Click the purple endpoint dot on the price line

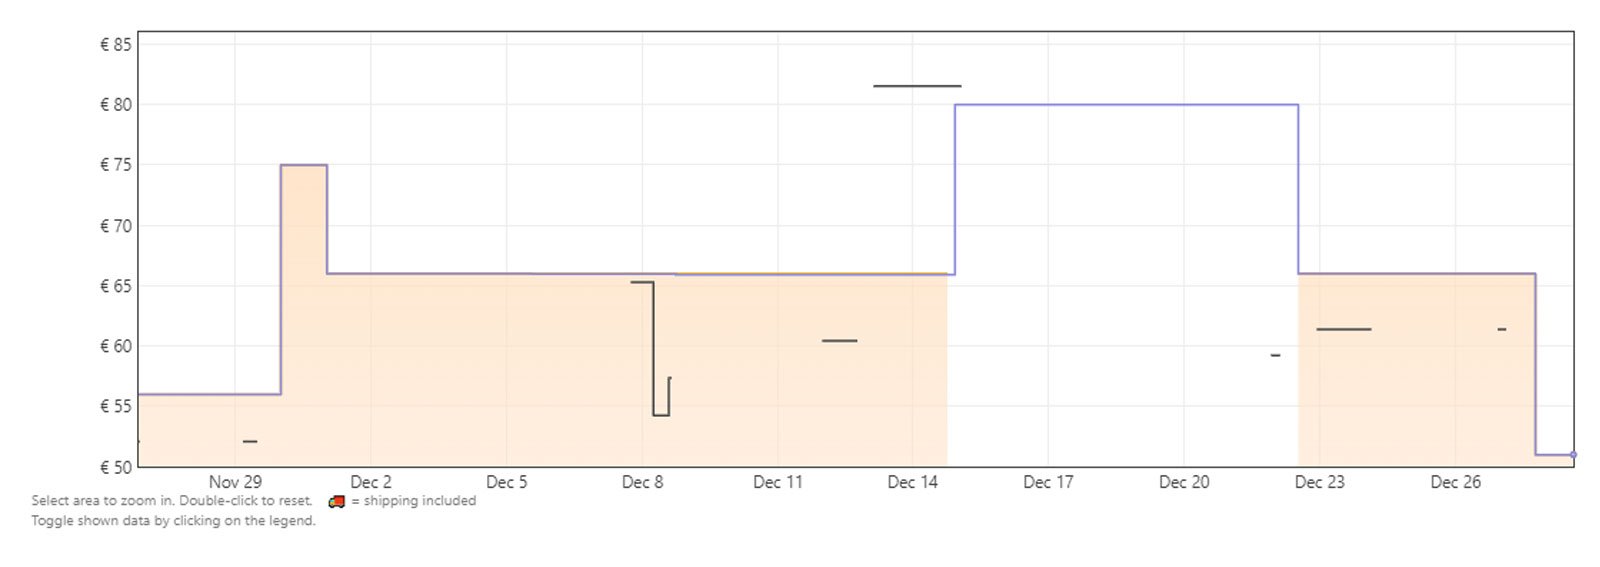[x=1573, y=455]
